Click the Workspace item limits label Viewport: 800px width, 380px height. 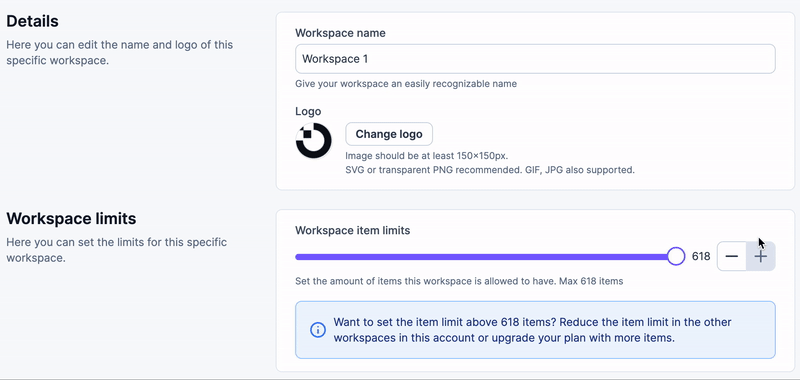coord(353,231)
